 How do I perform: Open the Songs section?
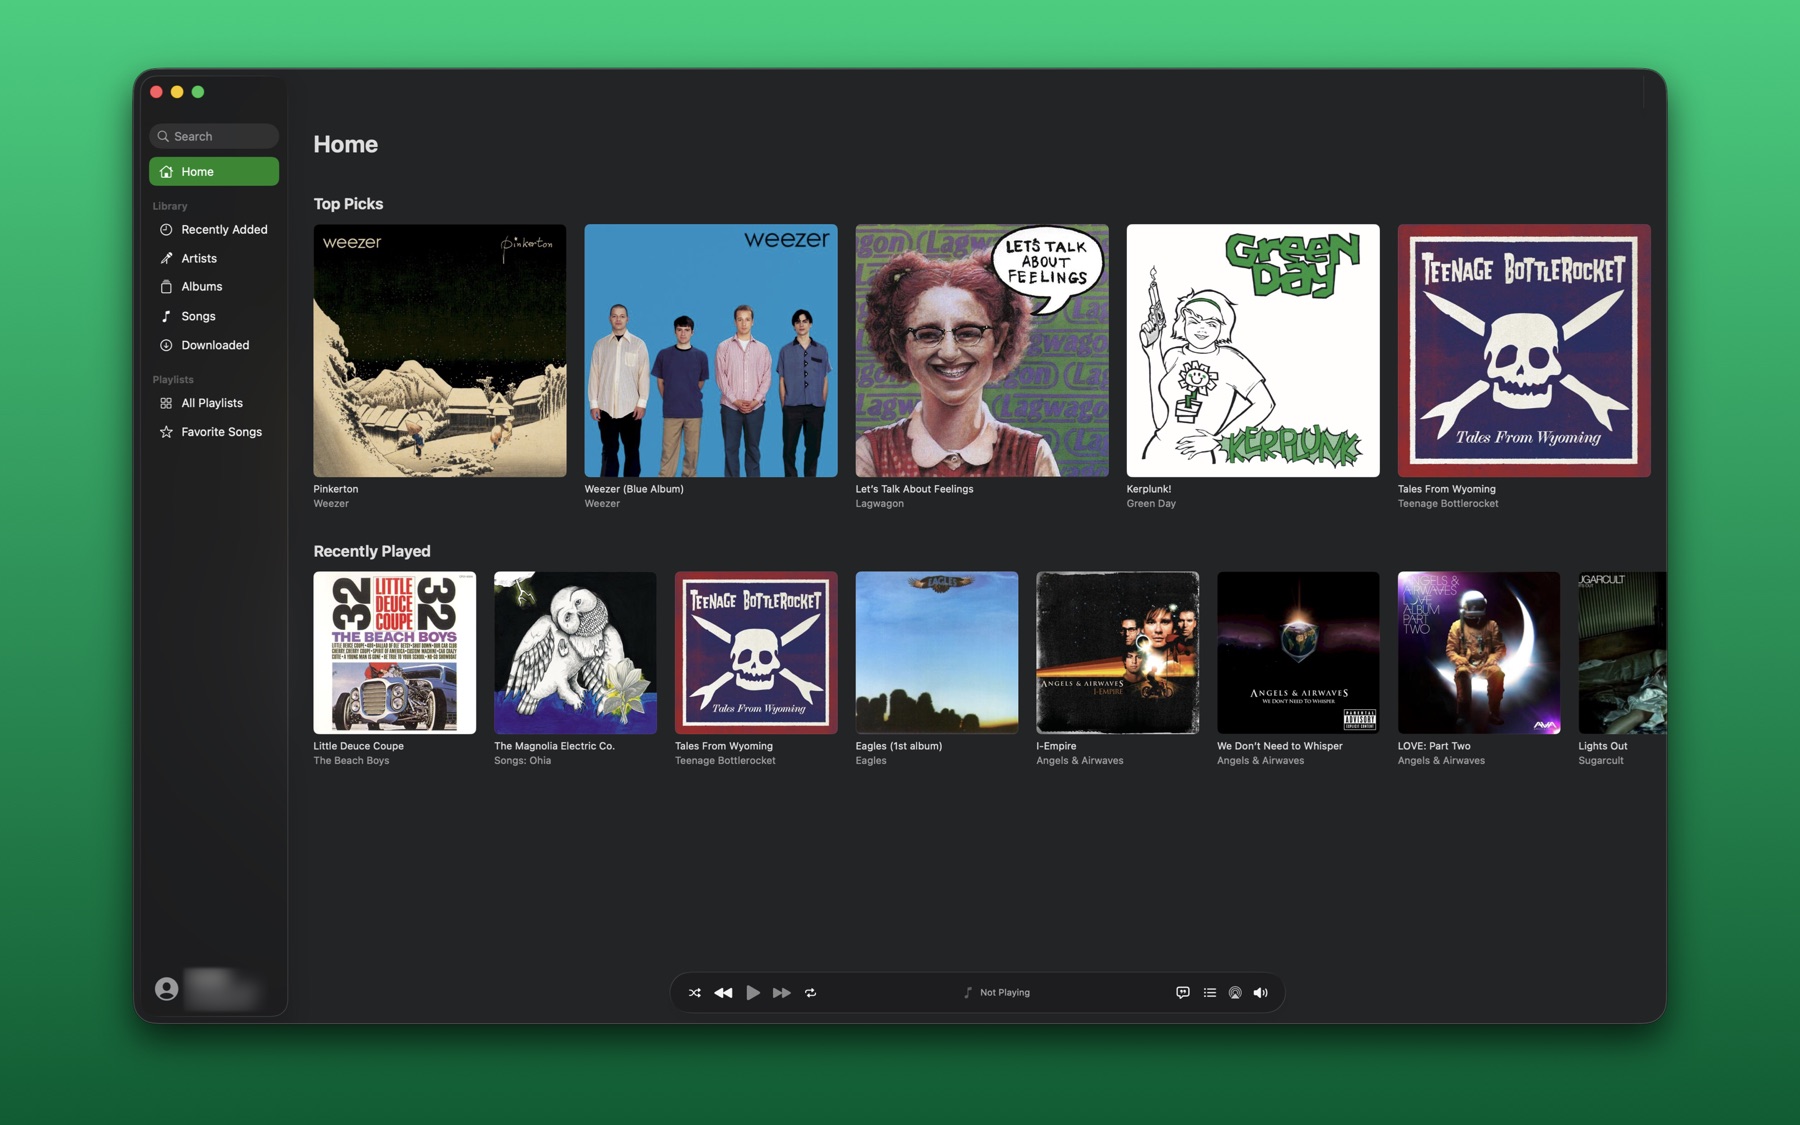tap(214, 316)
